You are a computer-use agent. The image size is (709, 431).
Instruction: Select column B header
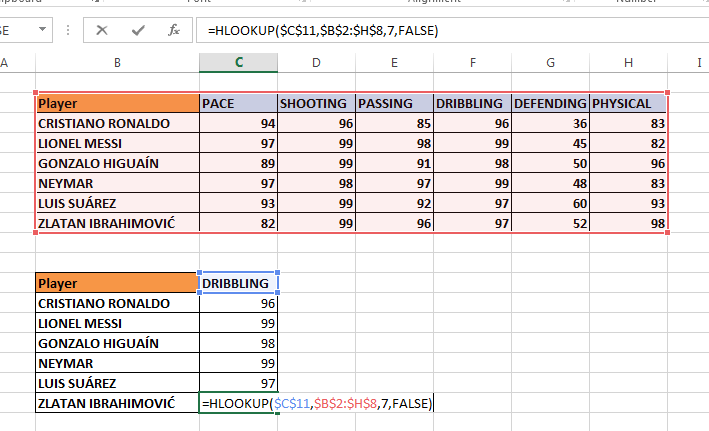[117, 62]
